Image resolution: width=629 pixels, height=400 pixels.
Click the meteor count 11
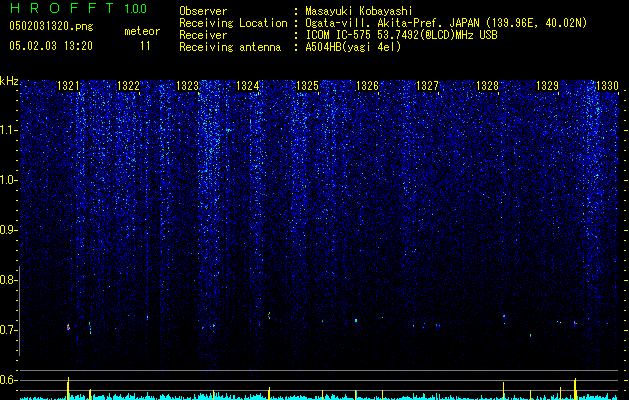pyautogui.click(x=145, y=46)
